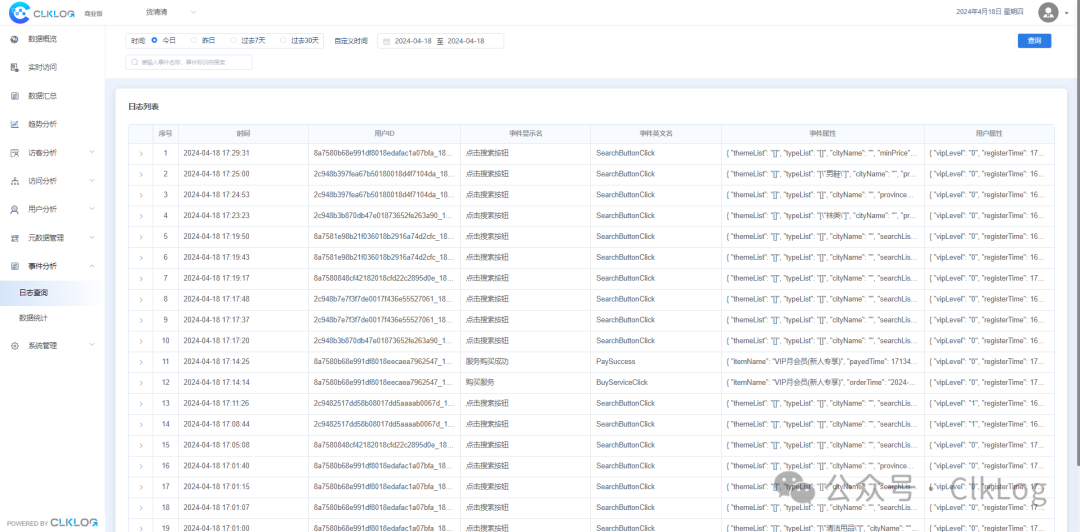Expand log row 5 details
1080x532 pixels.
click(141, 237)
